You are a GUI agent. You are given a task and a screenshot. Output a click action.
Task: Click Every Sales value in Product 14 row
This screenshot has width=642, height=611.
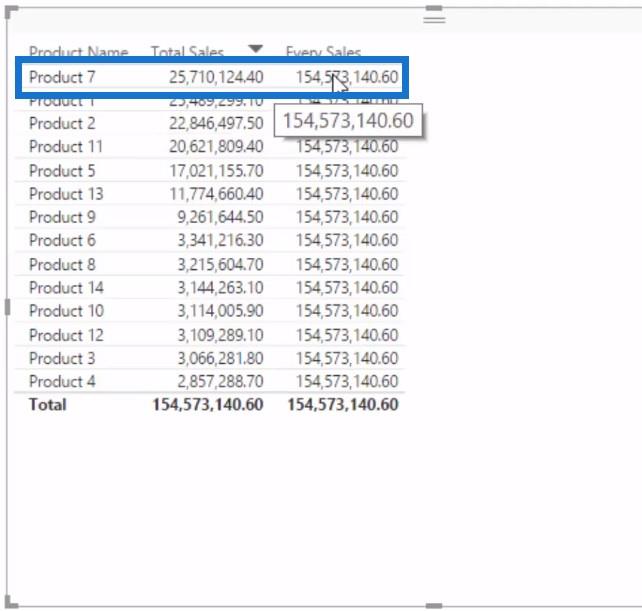tap(347, 288)
